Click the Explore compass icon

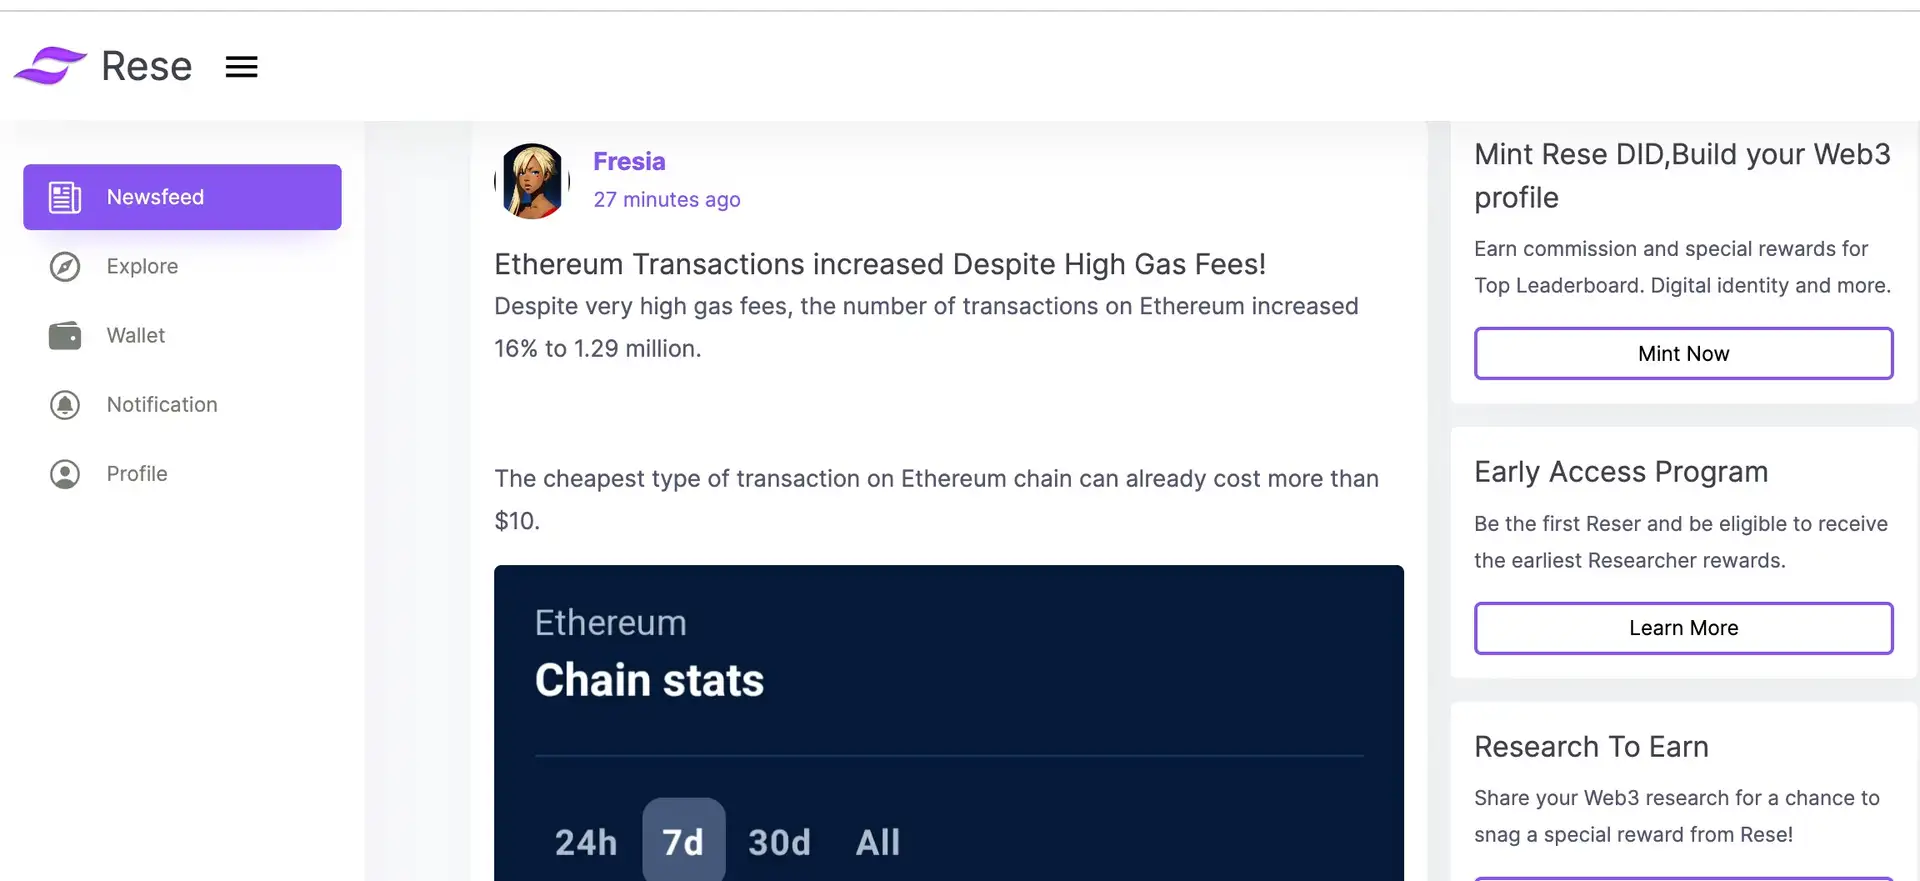tap(65, 267)
